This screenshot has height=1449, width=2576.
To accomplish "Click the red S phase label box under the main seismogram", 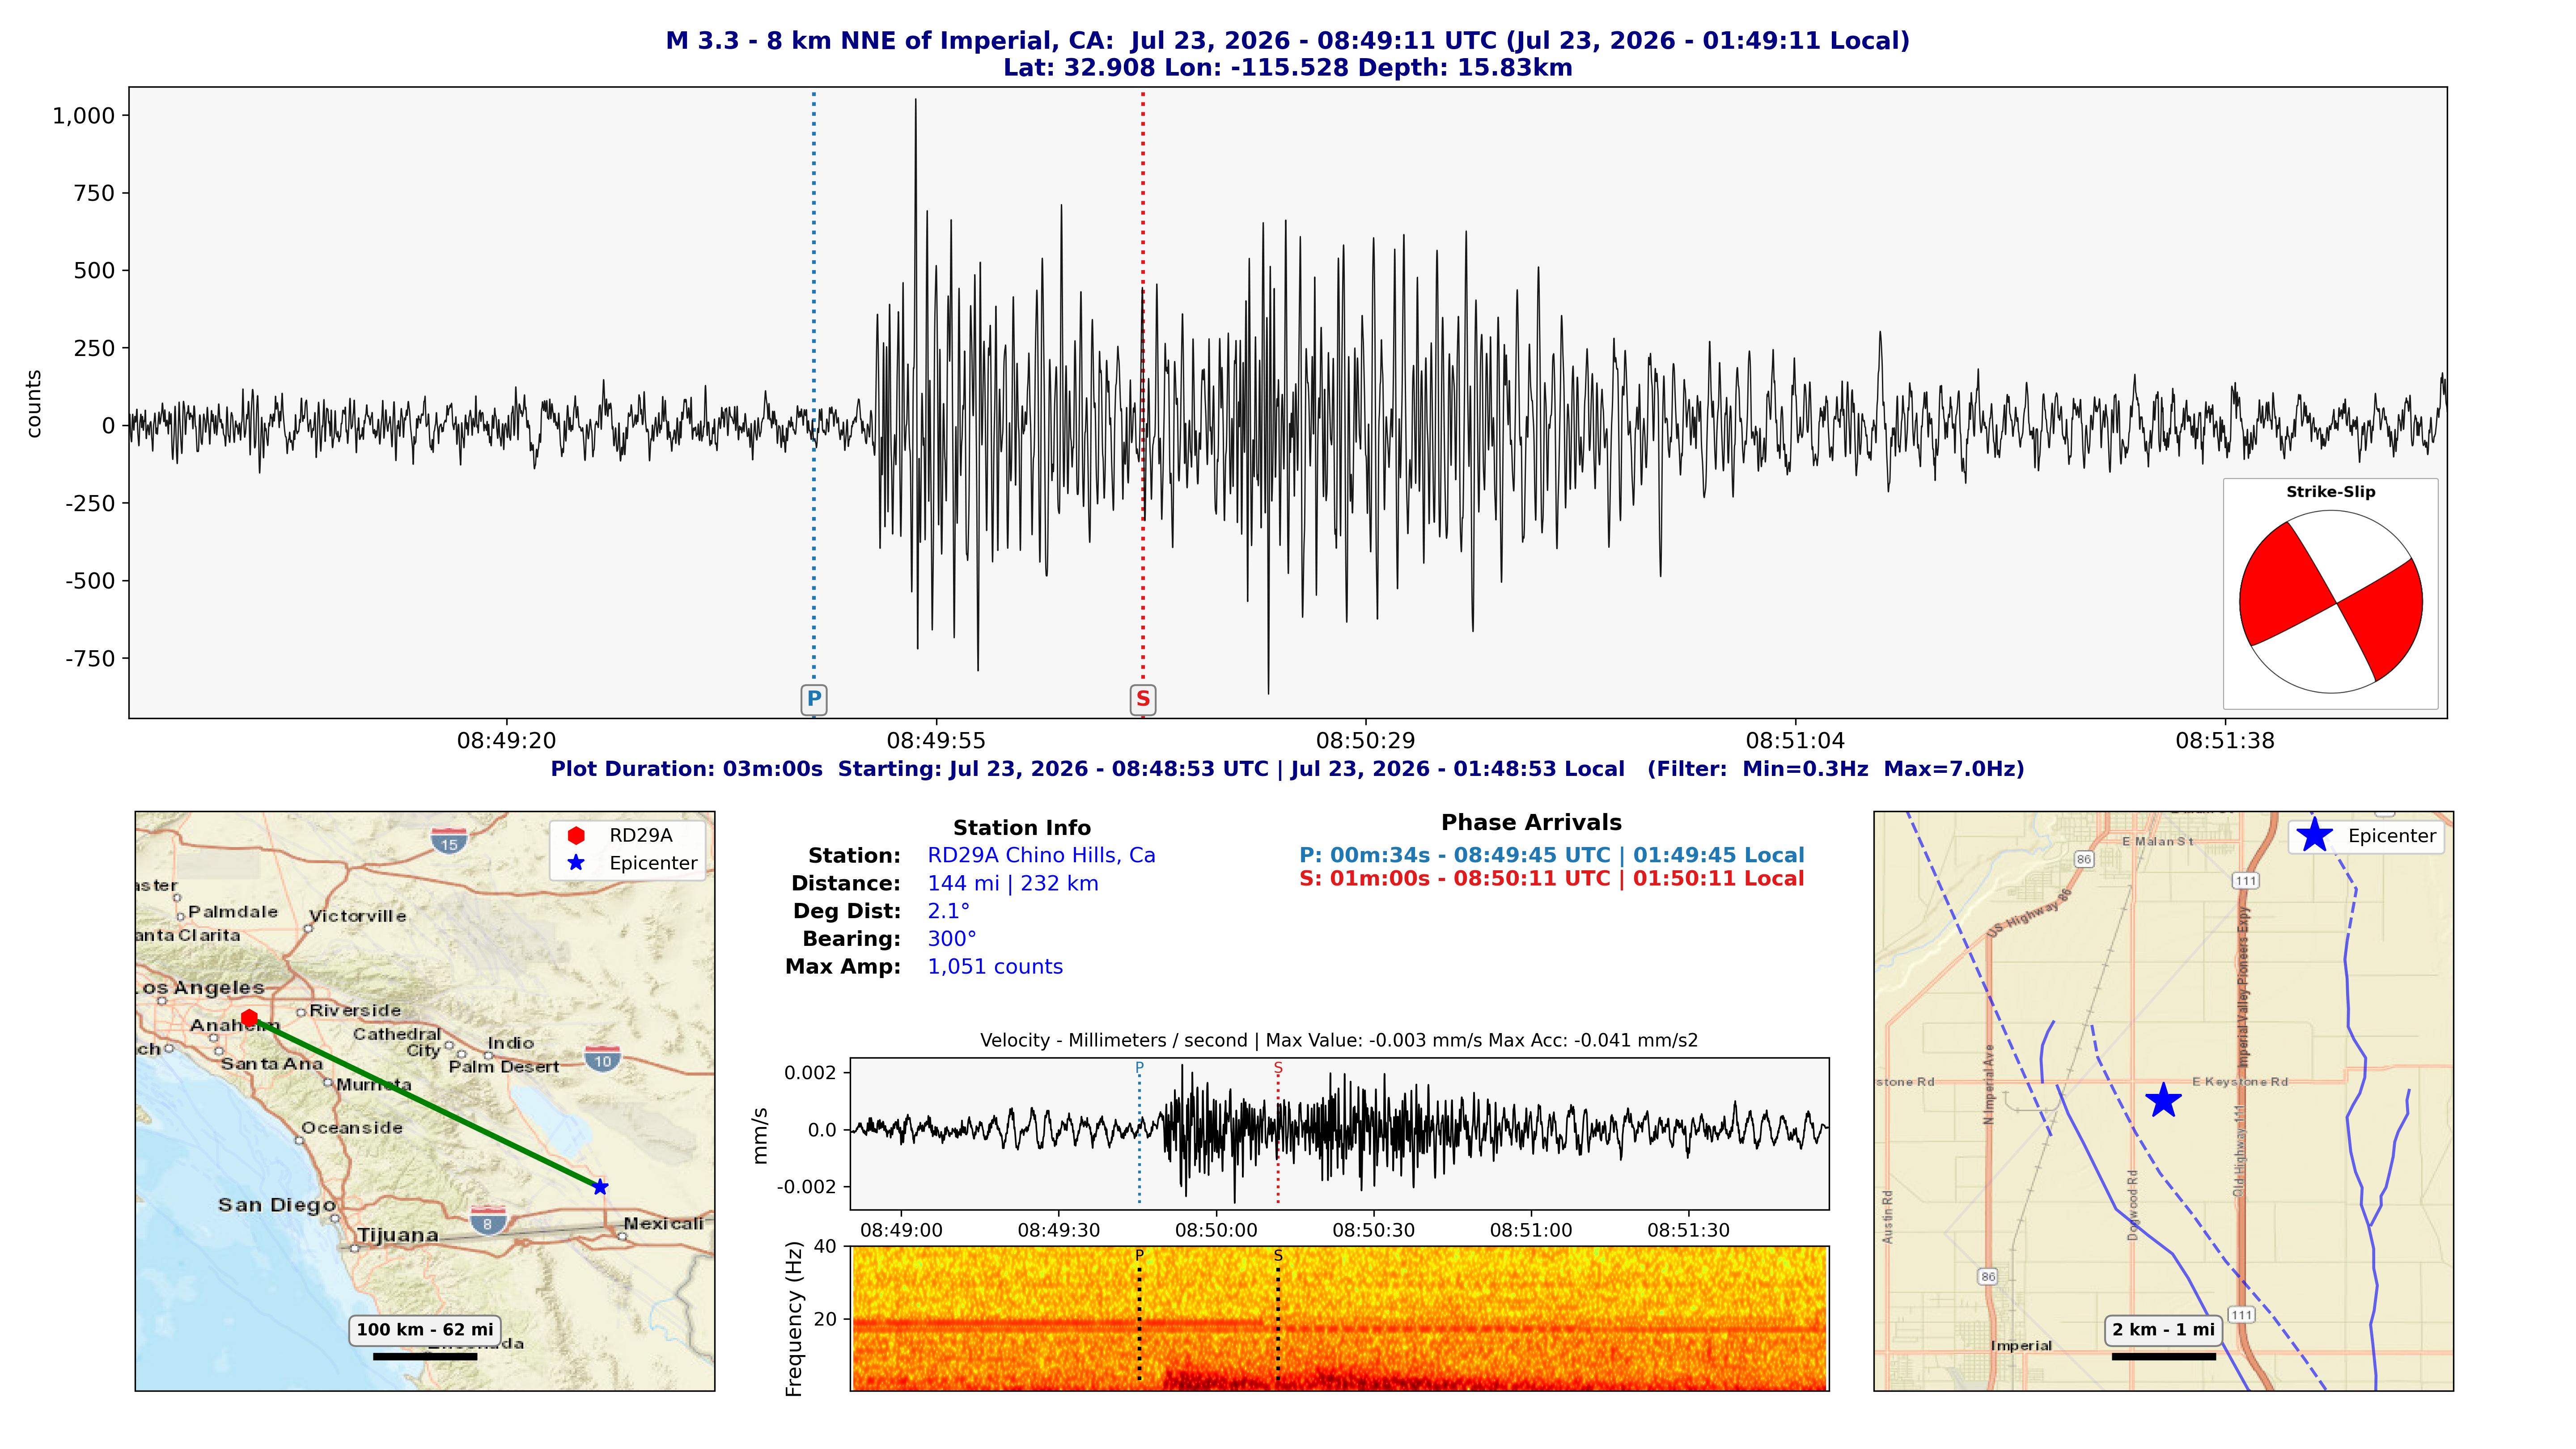I will [1143, 699].
